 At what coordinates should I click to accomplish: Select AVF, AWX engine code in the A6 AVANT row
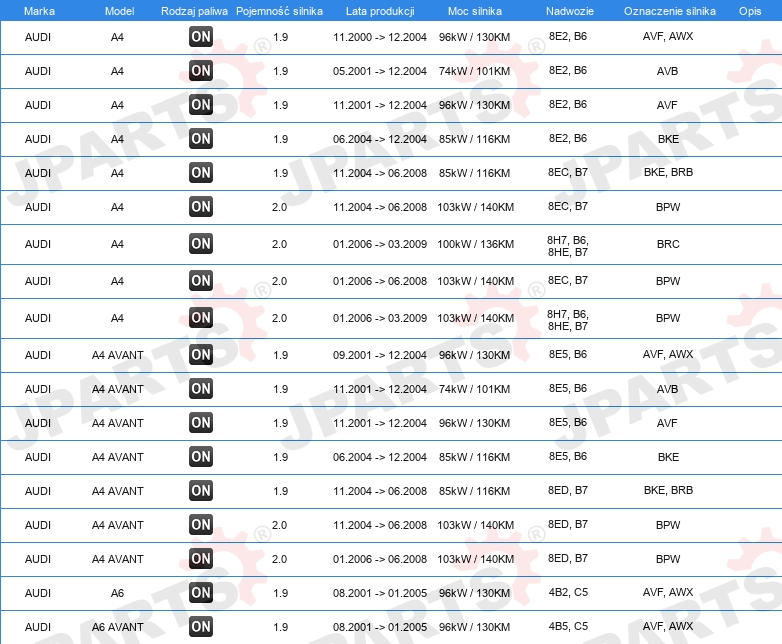pyautogui.click(x=668, y=626)
